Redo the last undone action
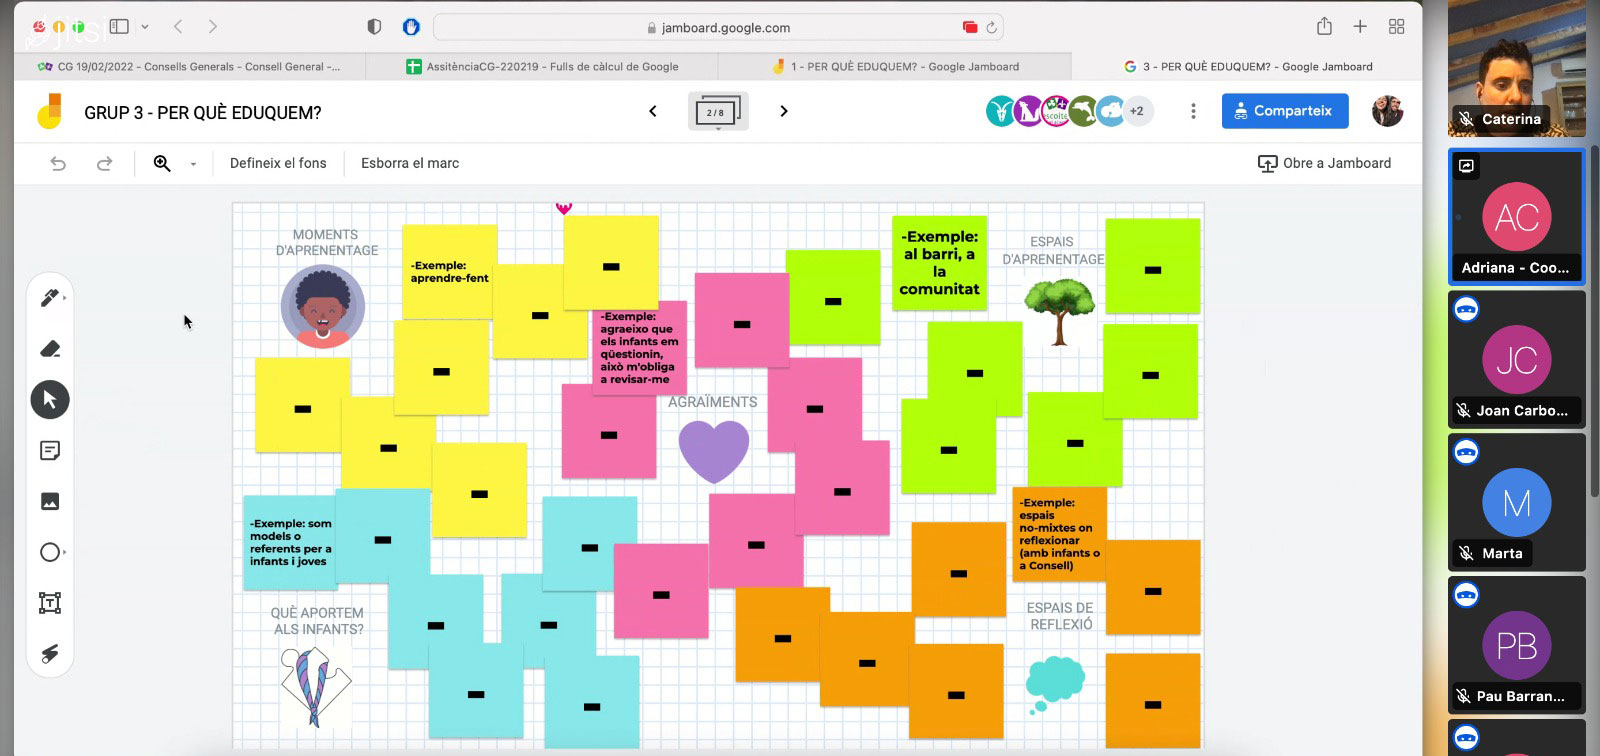The image size is (1600, 756). [104, 163]
